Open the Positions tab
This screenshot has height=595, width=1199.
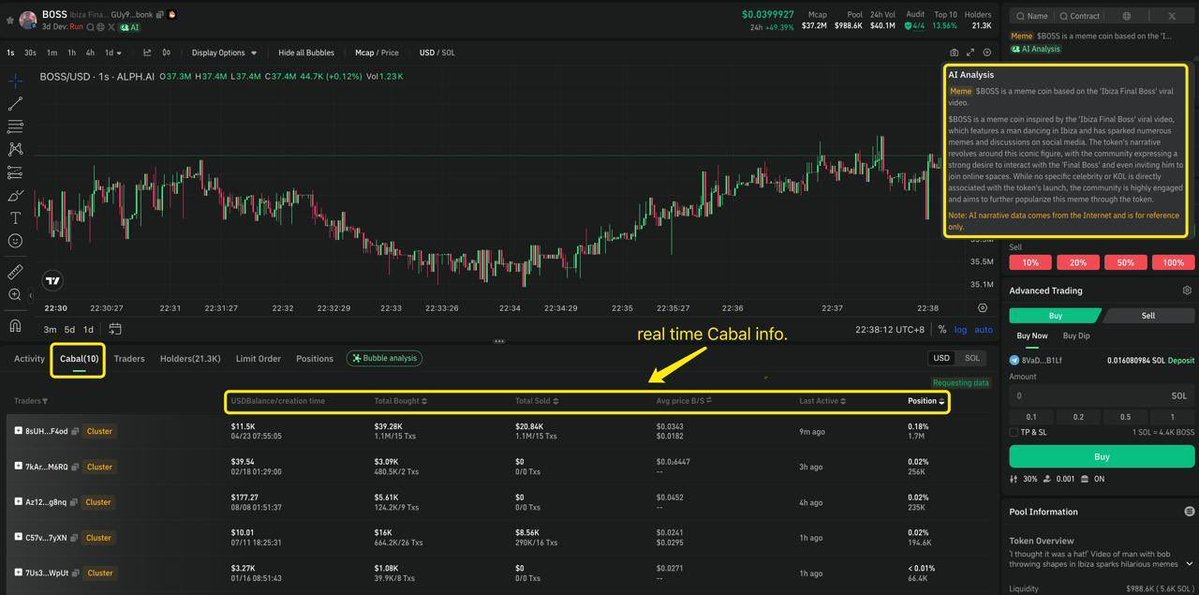tap(315, 359)
